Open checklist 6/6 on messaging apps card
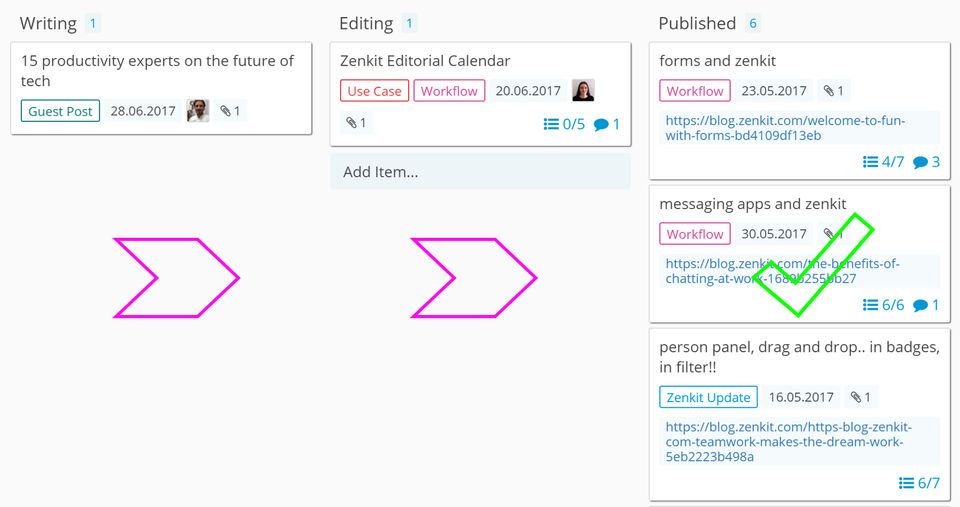Viewport: 960px width, 507px height. pyautogui.click(x=883, y=305)
